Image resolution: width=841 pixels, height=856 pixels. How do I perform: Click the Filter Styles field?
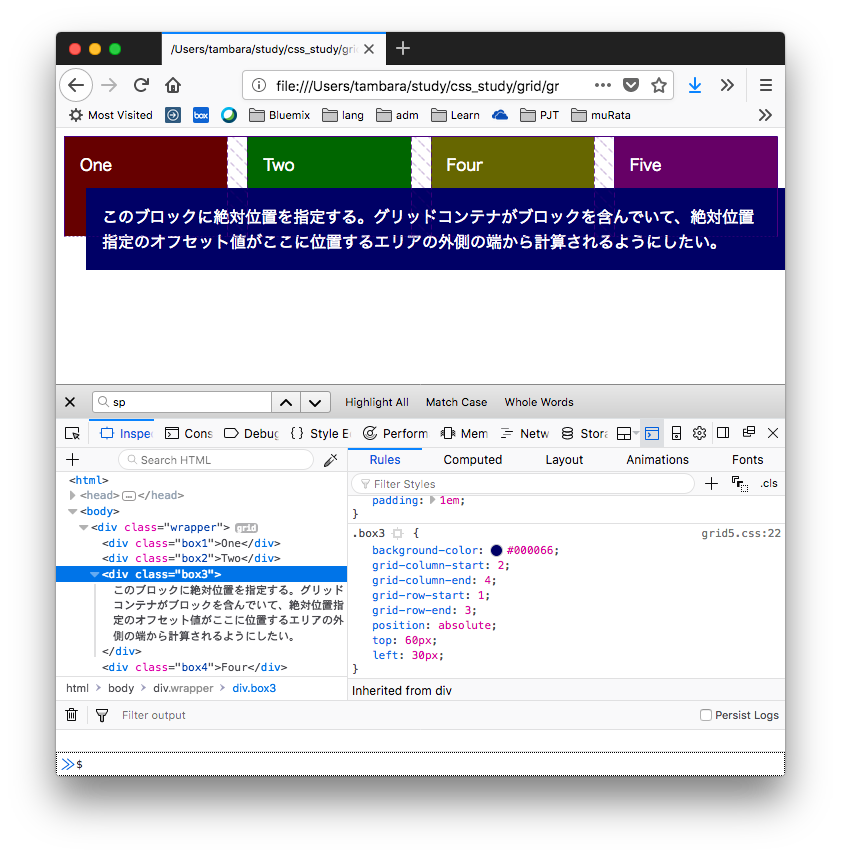[x=523, y=484]
